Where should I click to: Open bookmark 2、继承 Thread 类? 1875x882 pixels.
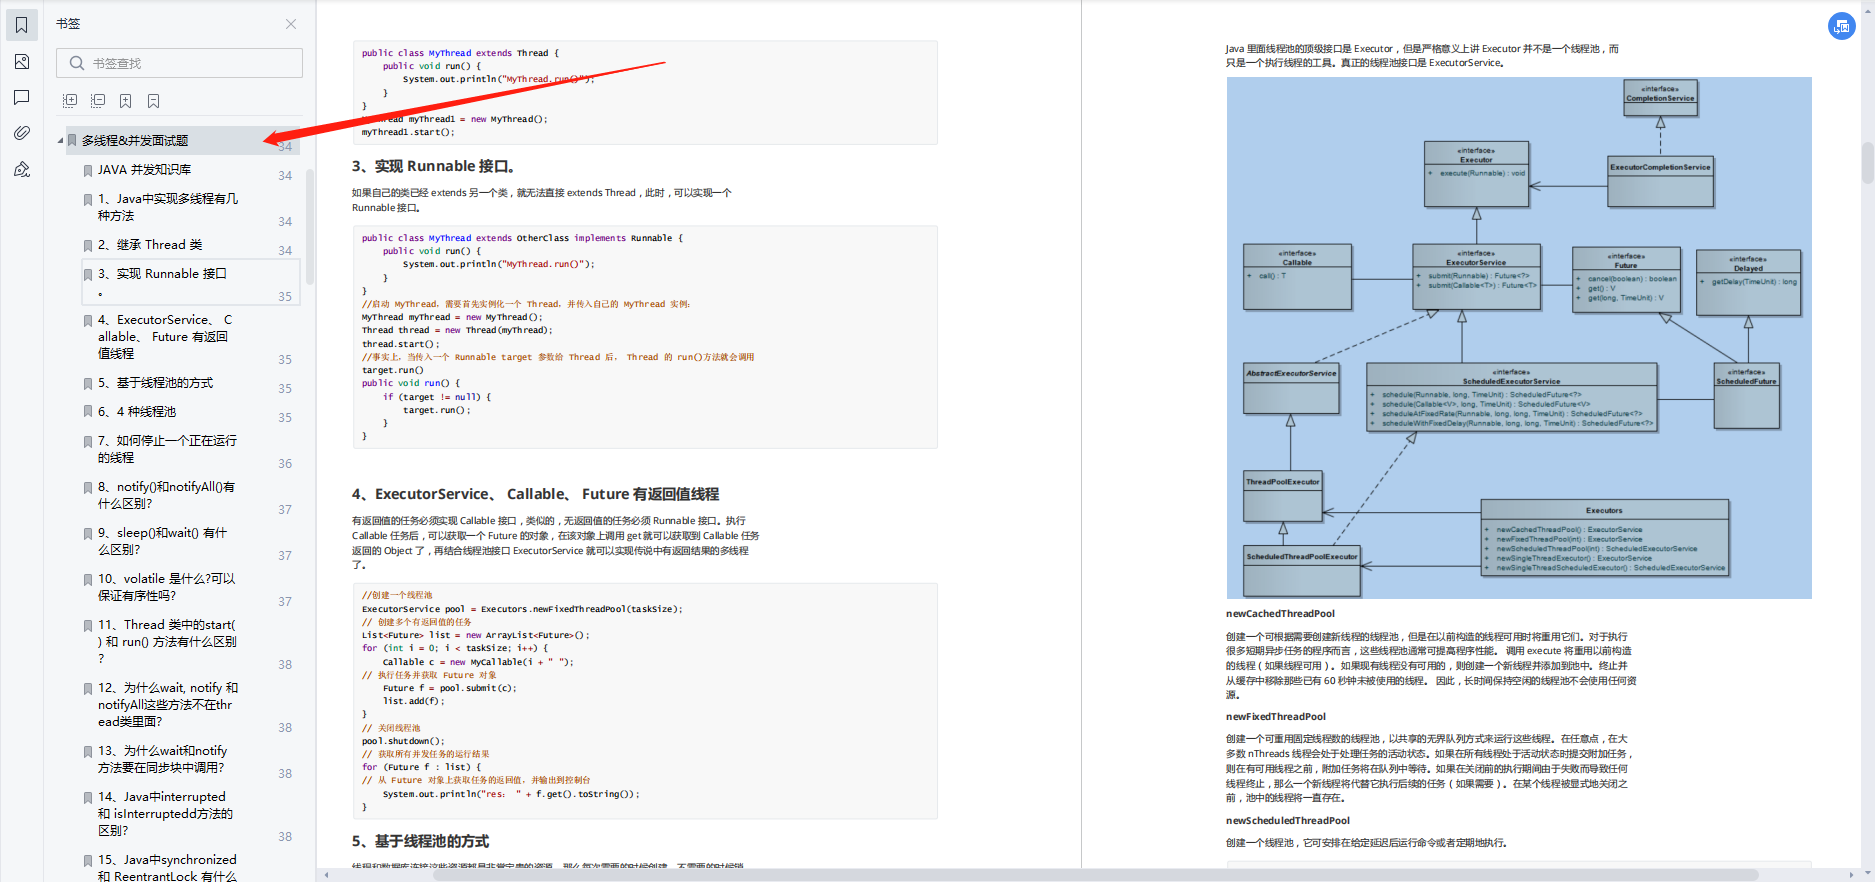(150, 245)
